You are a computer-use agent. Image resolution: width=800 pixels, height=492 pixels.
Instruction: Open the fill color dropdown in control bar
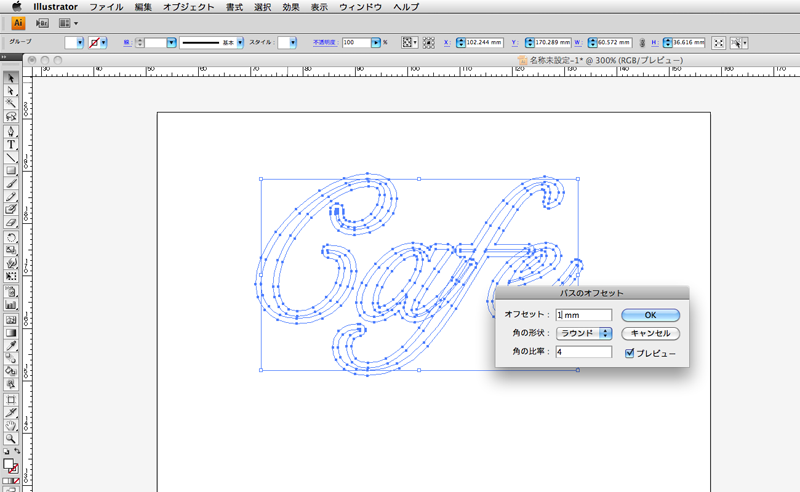(x=80, y=43)
